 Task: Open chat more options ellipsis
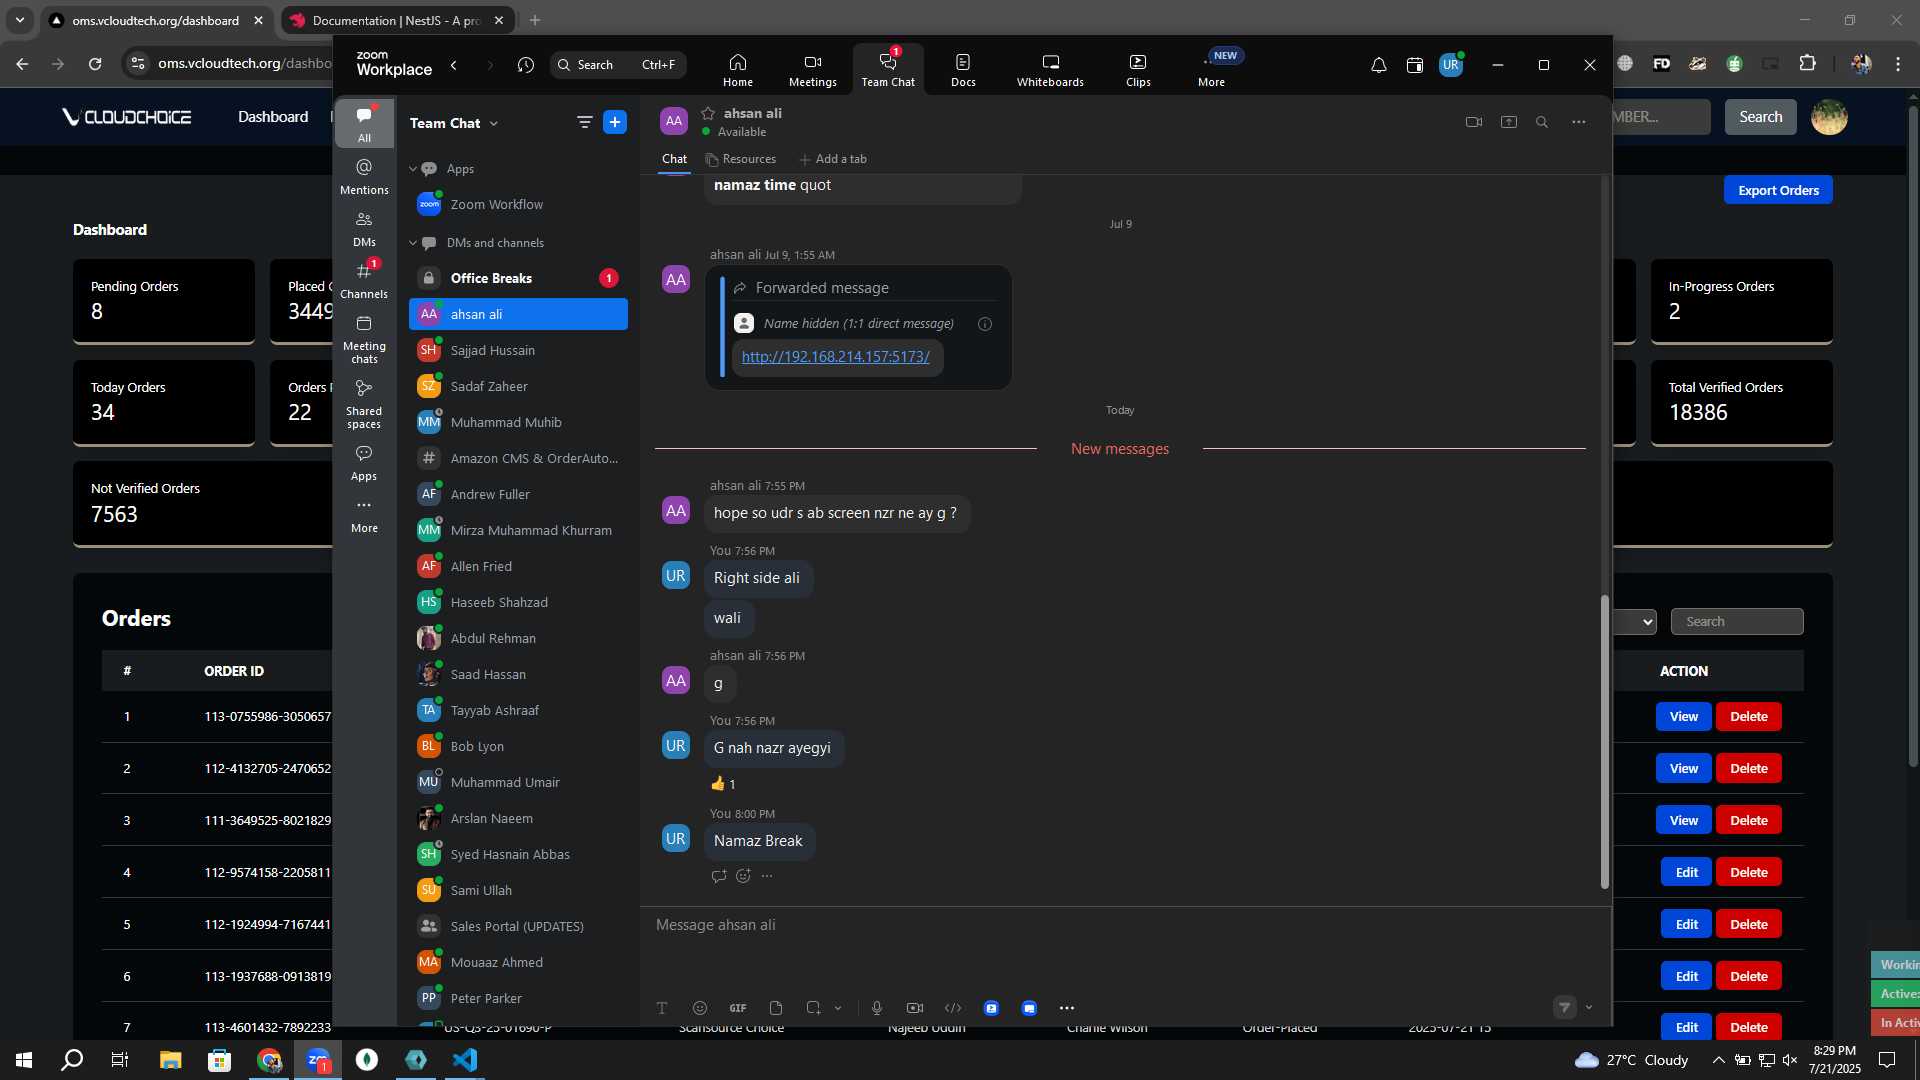pos(1578,122)
